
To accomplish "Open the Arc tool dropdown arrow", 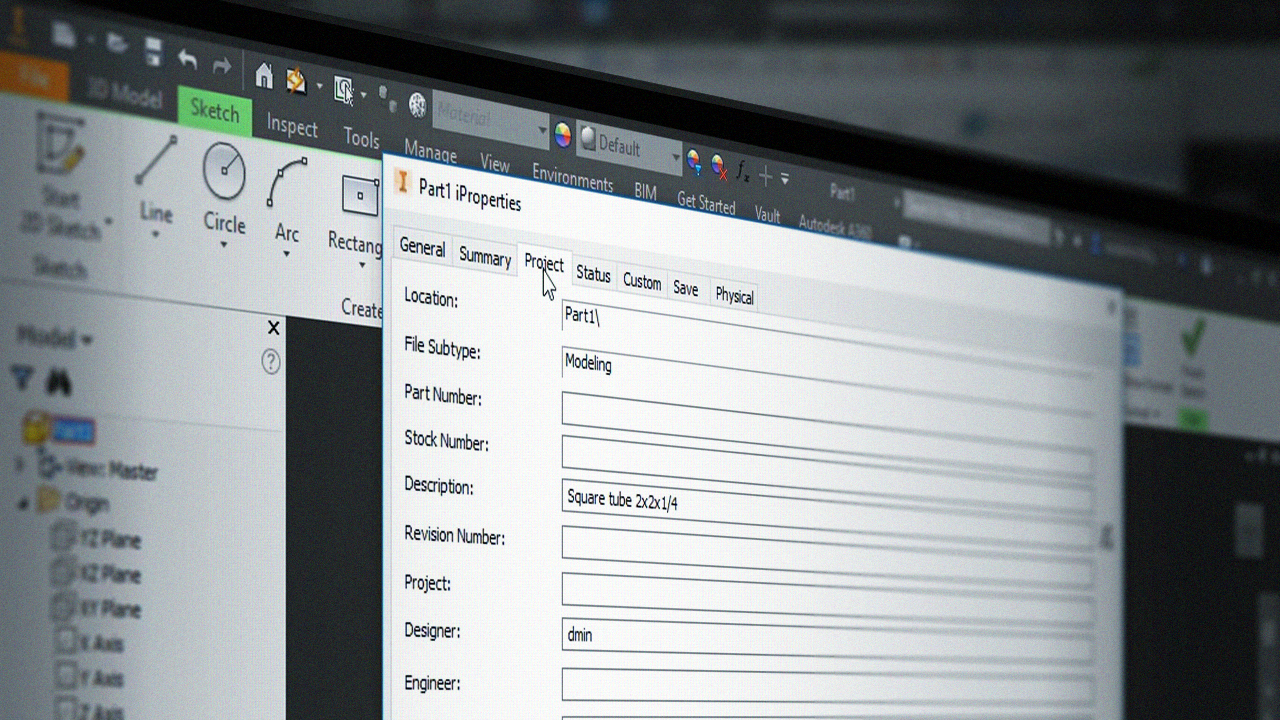I will pos(287,255).
